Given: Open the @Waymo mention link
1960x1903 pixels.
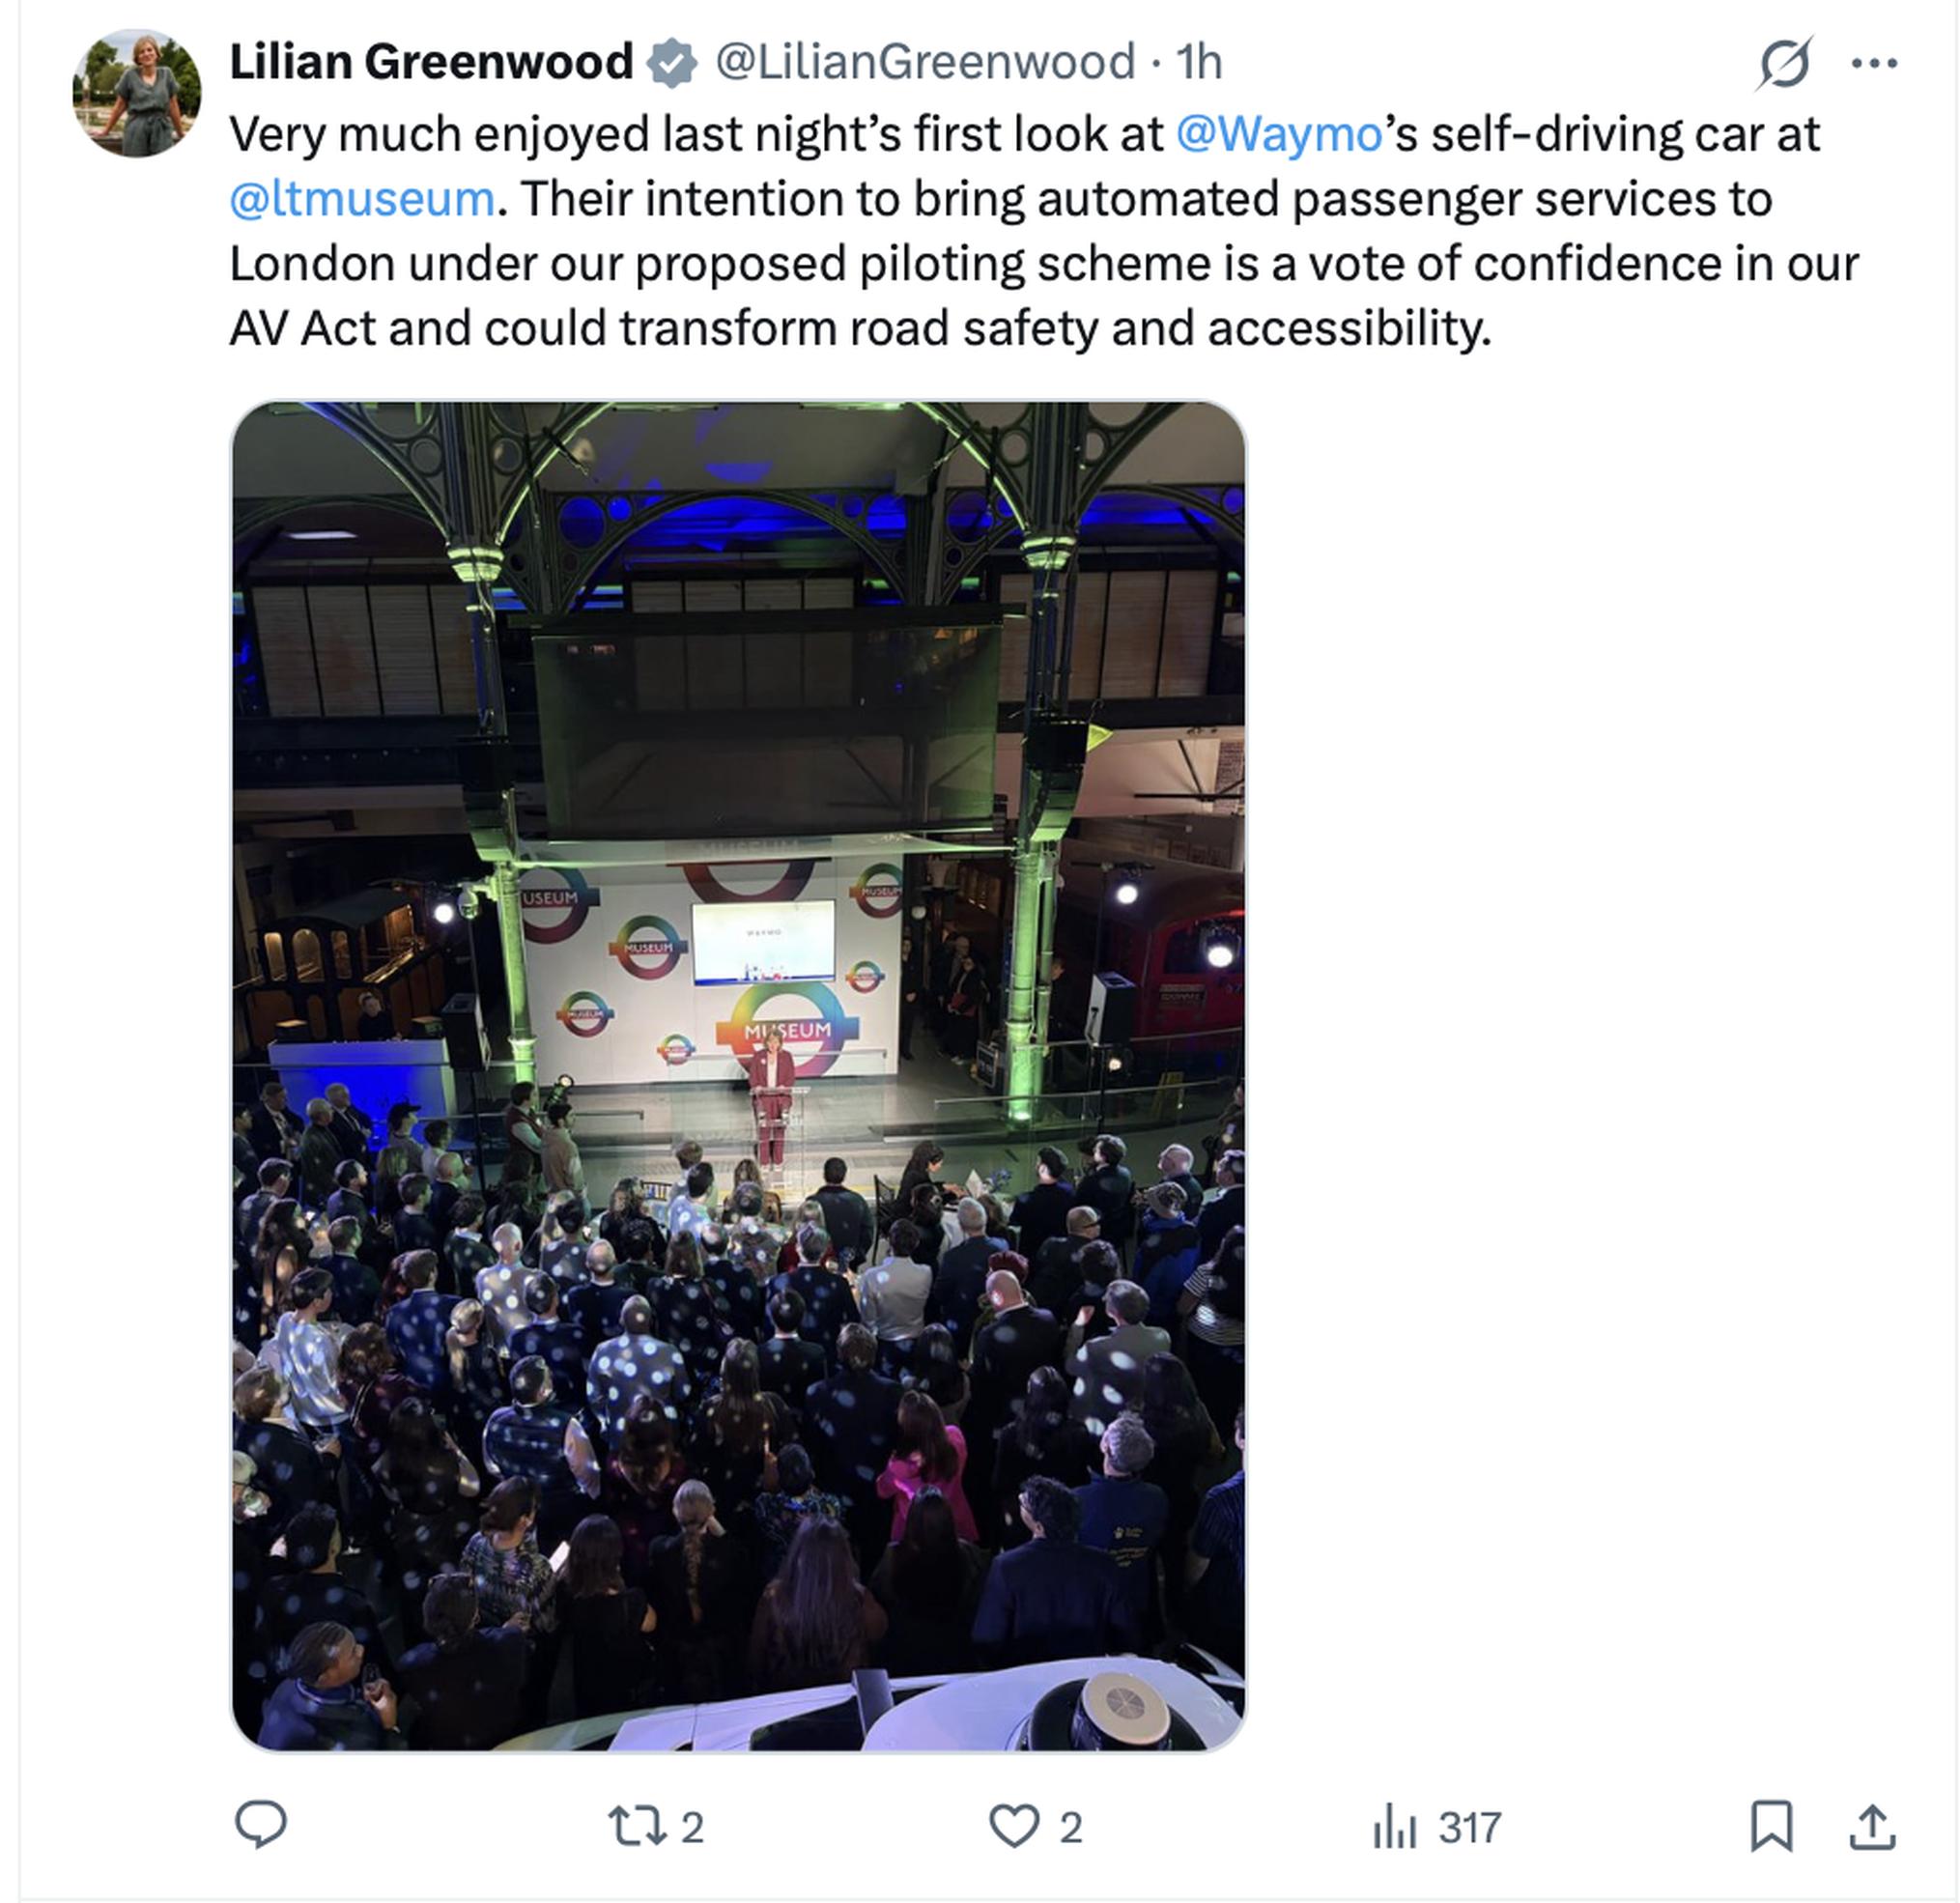Looking at the screenshot, I should tap(1279, 134).
